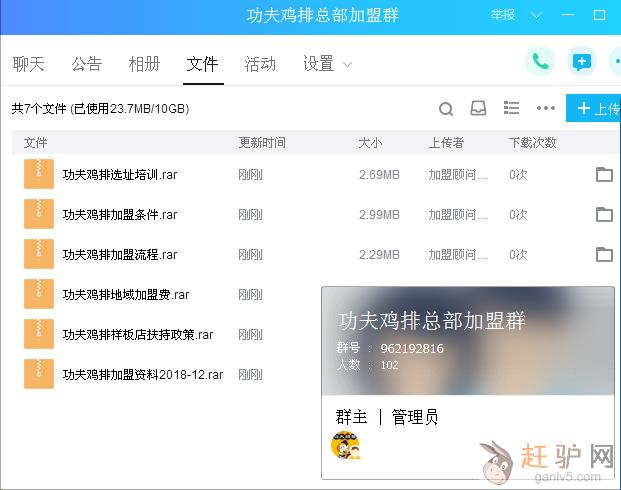Switch file list view mode
Viewport: 621px width, 490px height.
[x=511, y=108]
